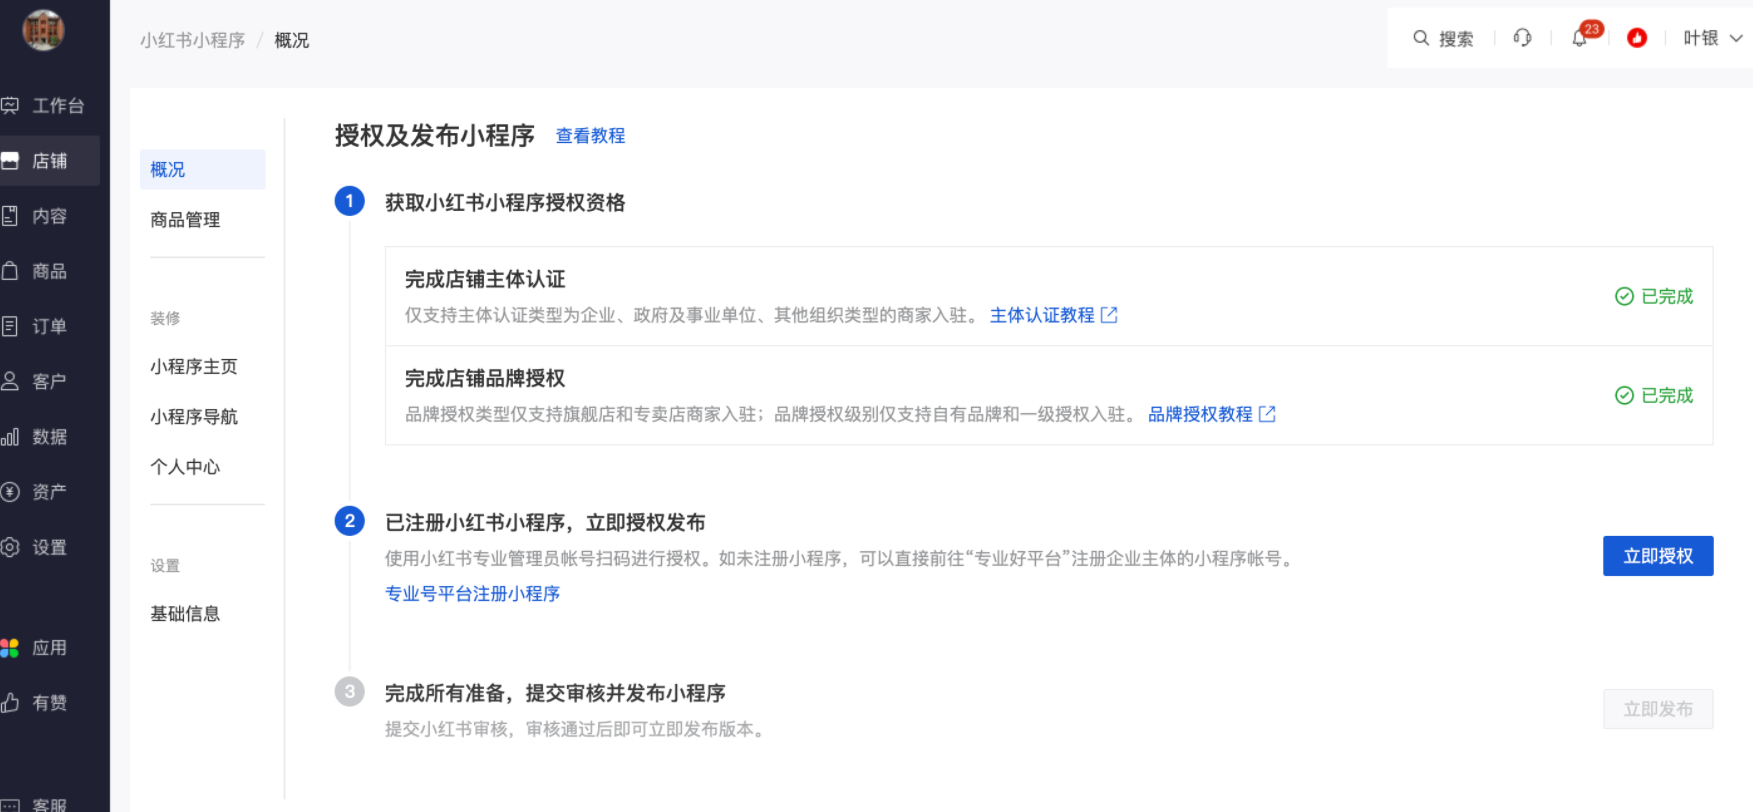Click the 立即授权 button
The width and height of the screenshot is (1753, 812).
(x=1658, y=556)
